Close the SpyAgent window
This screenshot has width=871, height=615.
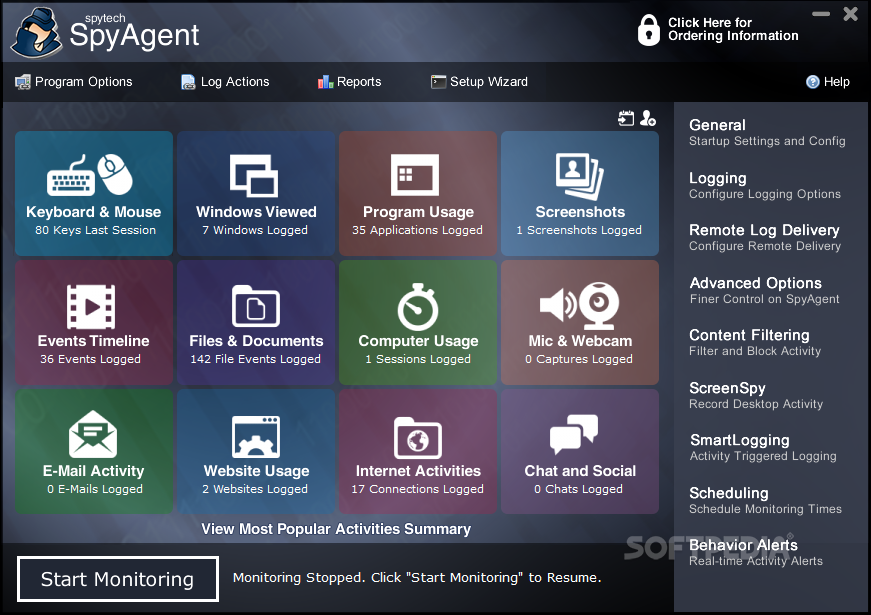[x=850, y=14]
